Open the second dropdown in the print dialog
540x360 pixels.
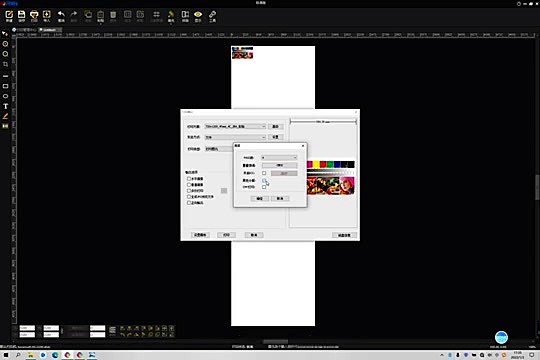235,137
